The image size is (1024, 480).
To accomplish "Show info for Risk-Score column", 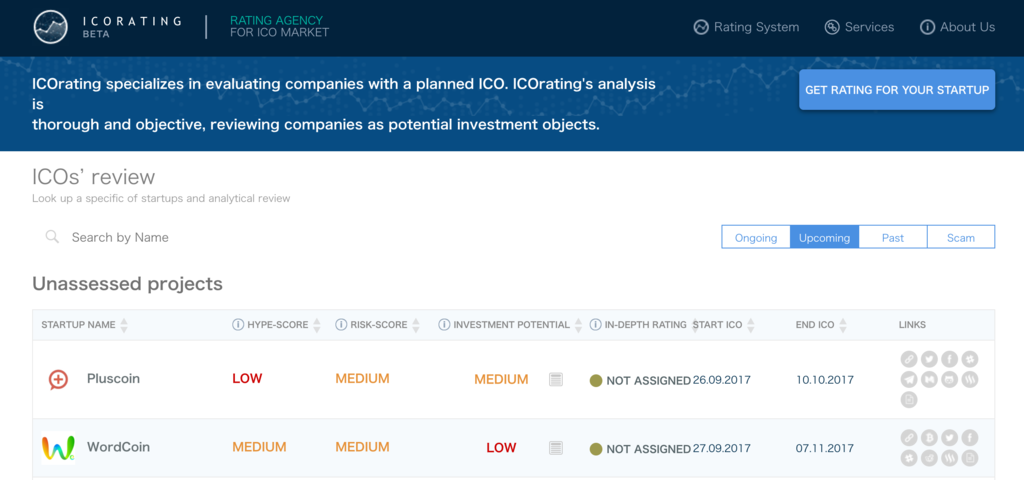I will (340, 325).
